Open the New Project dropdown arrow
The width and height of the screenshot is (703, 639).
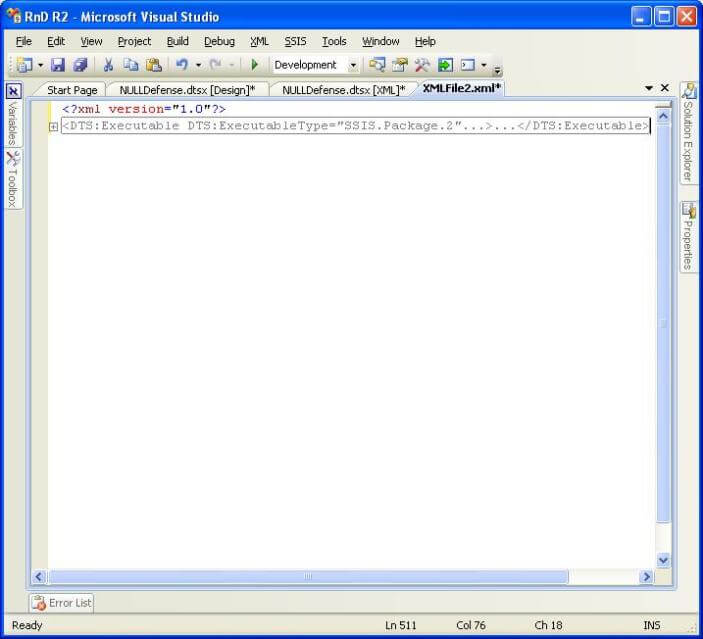point(40,65)
